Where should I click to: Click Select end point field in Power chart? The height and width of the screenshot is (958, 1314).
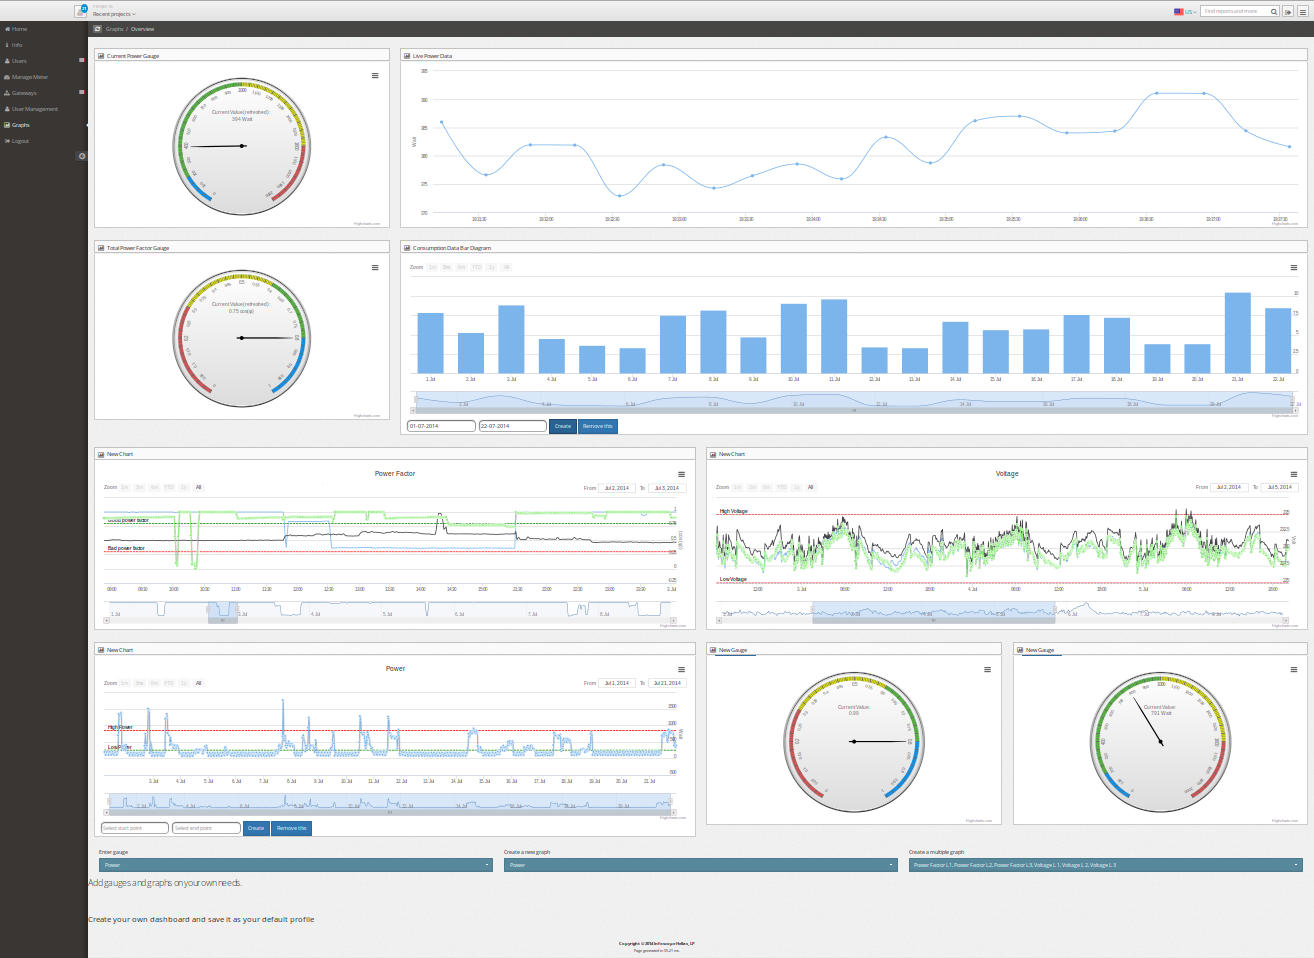(x=207, y=828)
